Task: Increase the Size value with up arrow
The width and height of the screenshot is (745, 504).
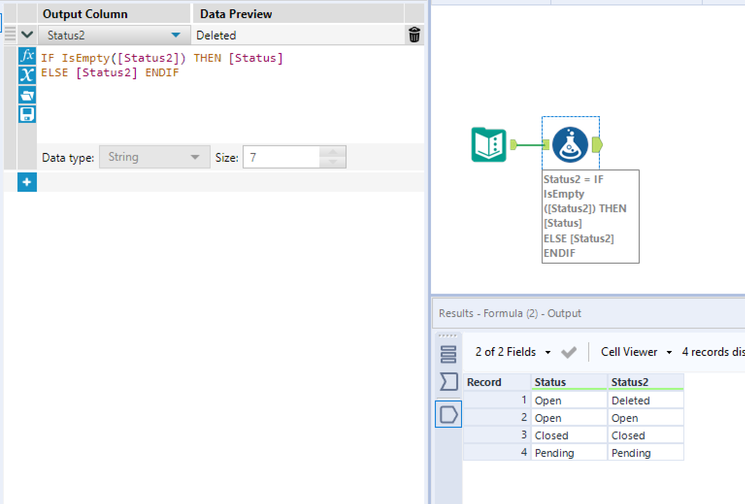Action: click(333, 152)
